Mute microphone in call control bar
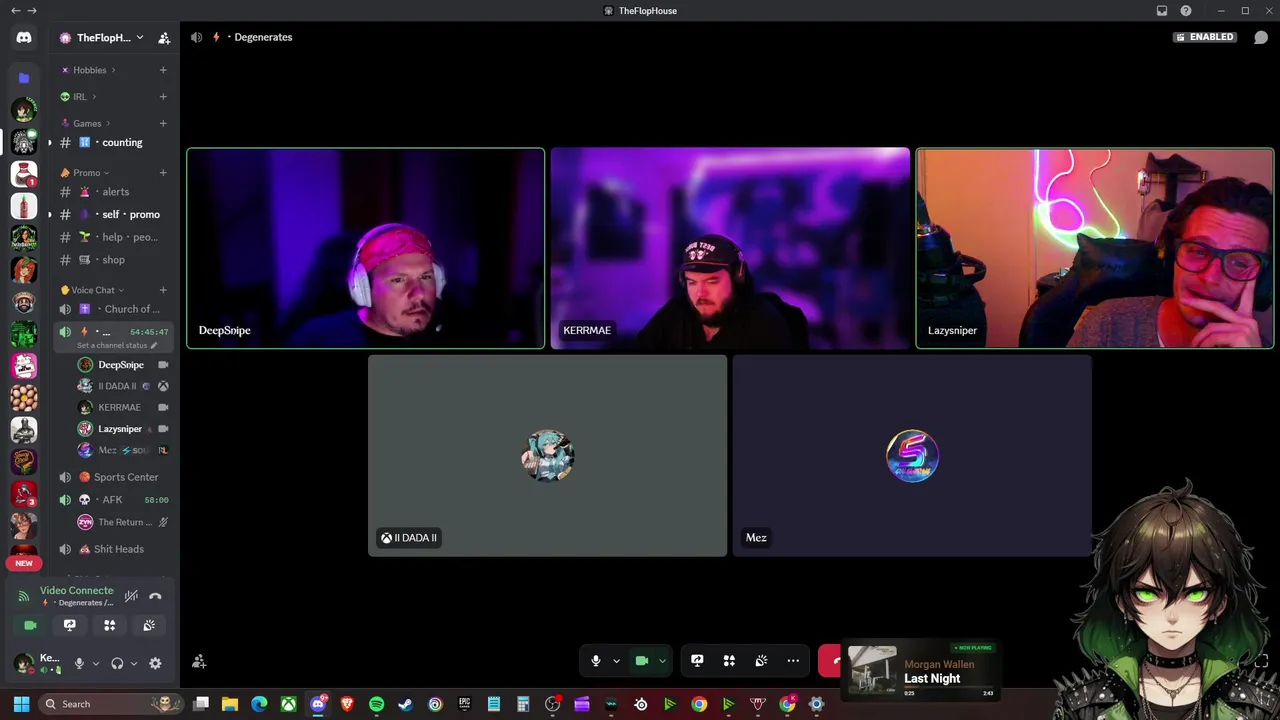The image size is (1280, 720). pos(596,661)
